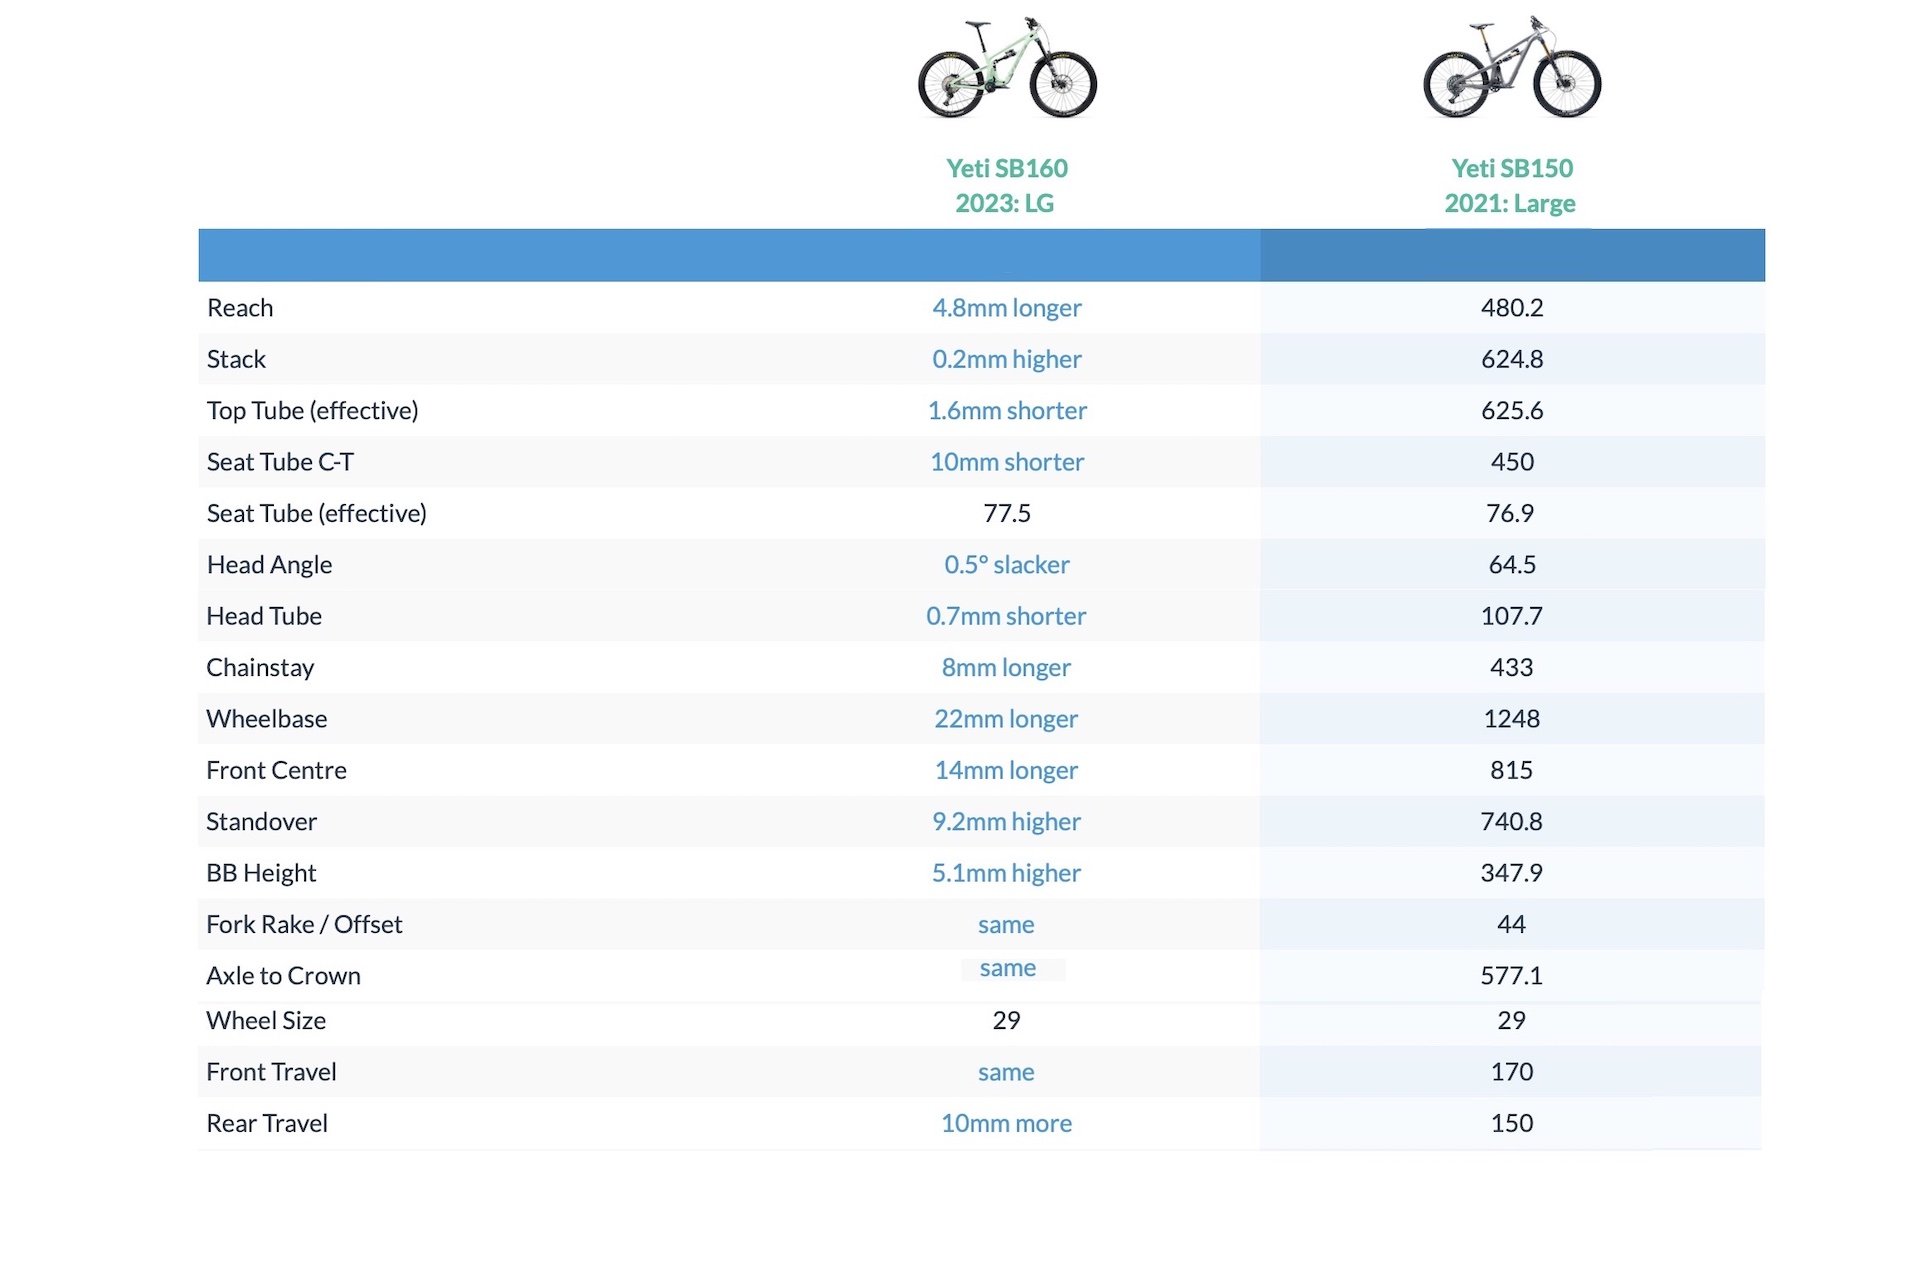Click the '0.5° slacker' value

click(1007, 565)
